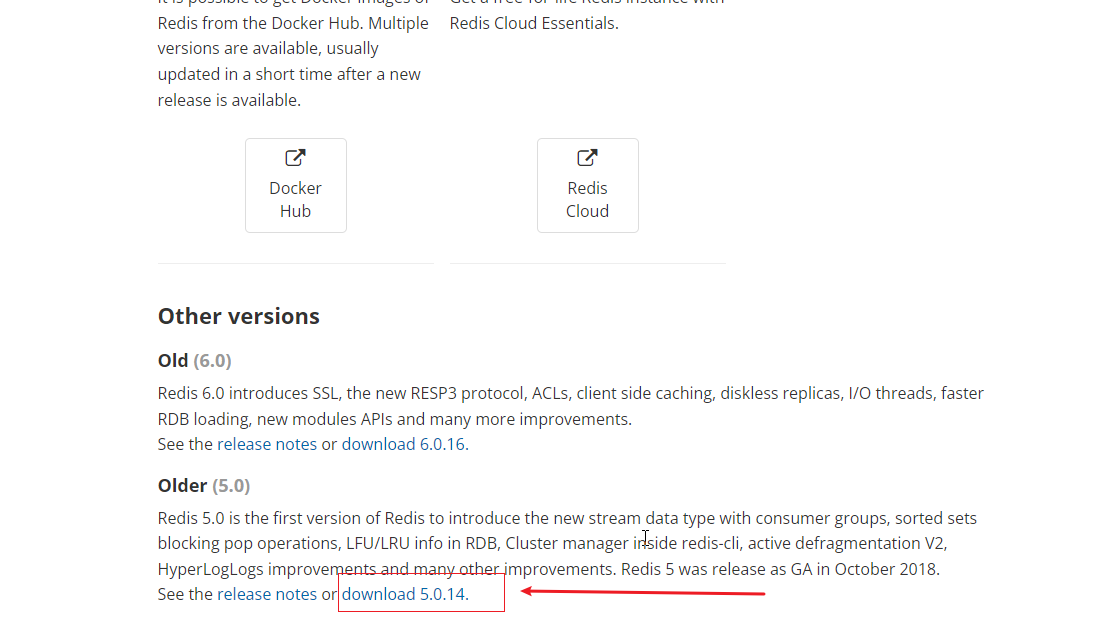Click the 'Other versions' heading

tap(238, 315)
